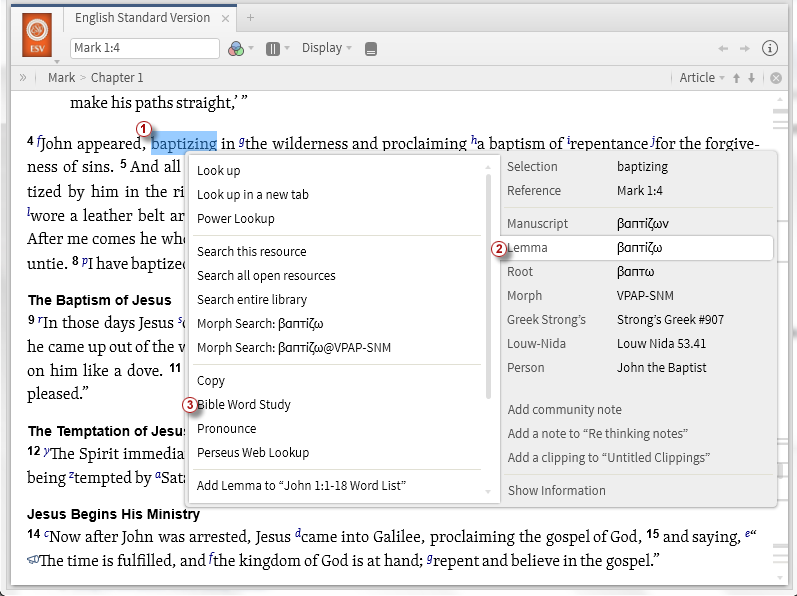This screenshot has height=596, width=797.
Task: Expand the navigation sidebar chevrons
Action: coord(23,78)
